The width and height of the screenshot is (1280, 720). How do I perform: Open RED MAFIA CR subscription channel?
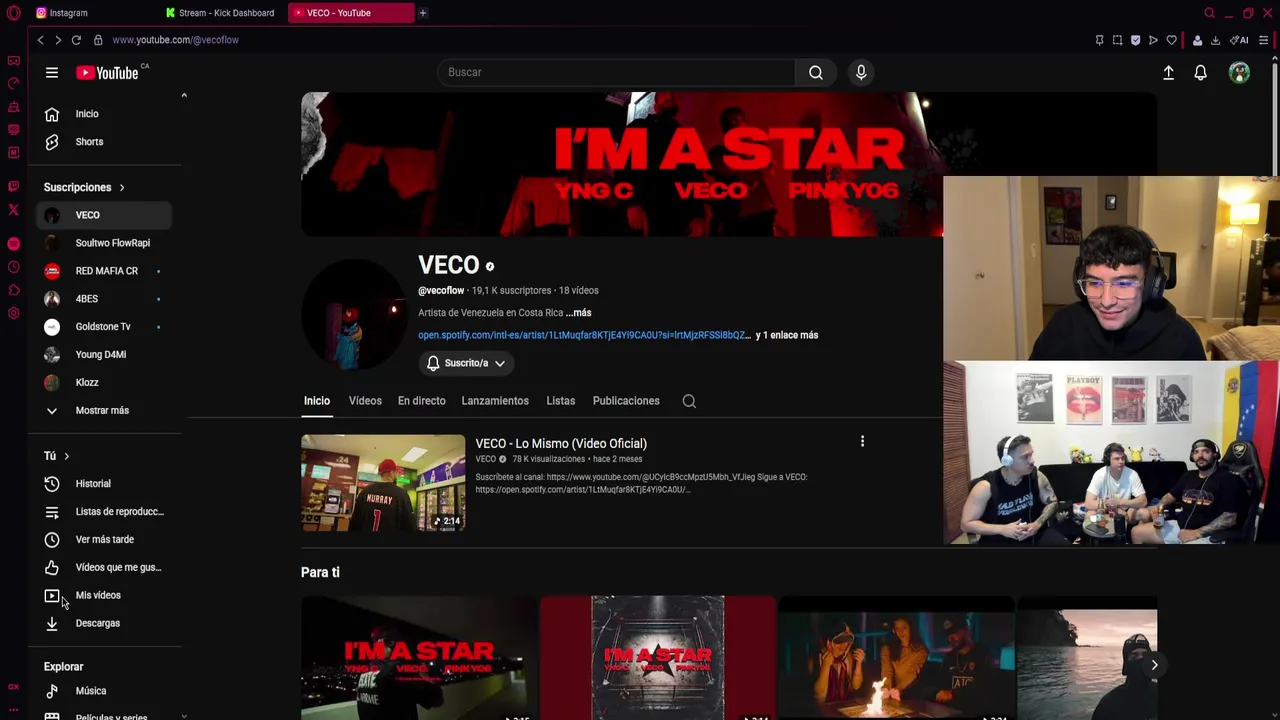(x=104, y=271)
